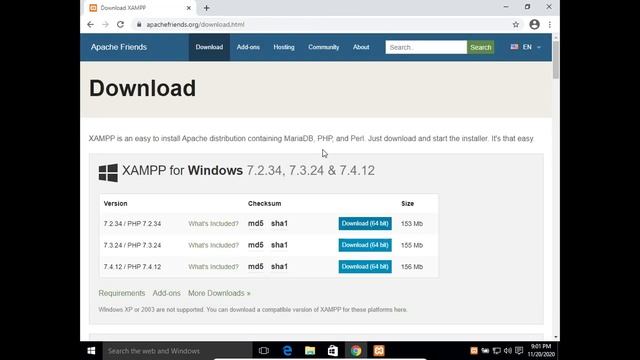
Task: Download XAMPP 7.3.24 64 bit
Action: pyautogui.click(x=365, y=245)
